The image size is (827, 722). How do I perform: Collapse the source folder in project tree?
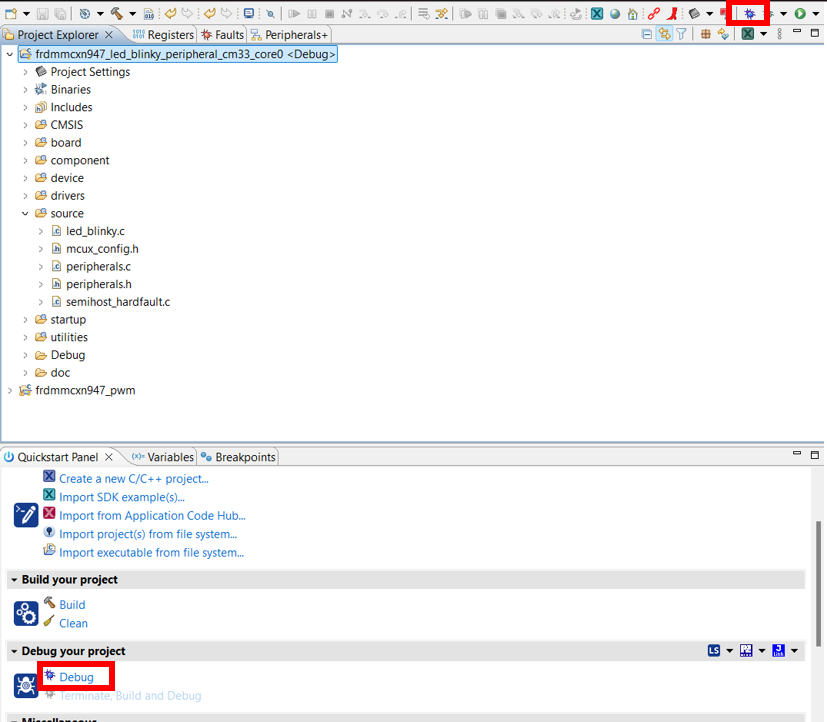pos(26,213)
